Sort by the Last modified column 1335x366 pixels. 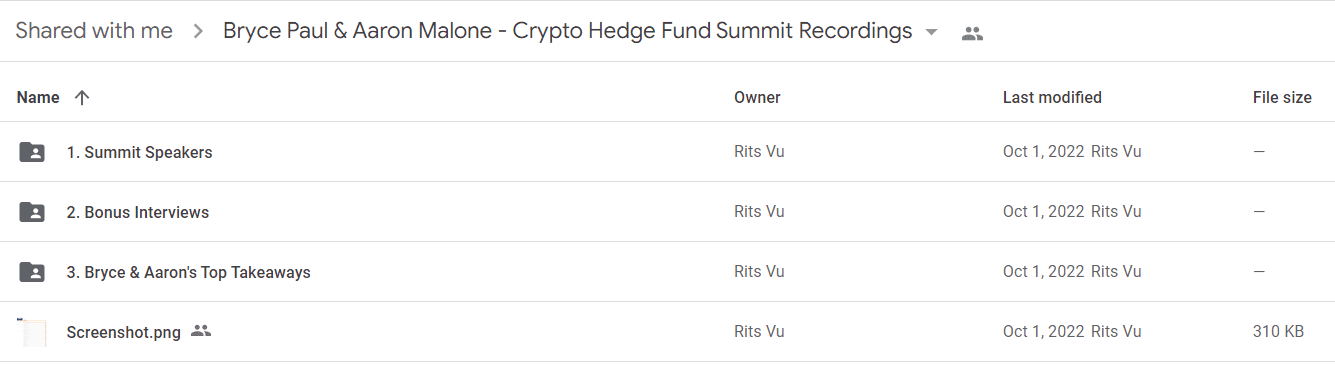1052,98
